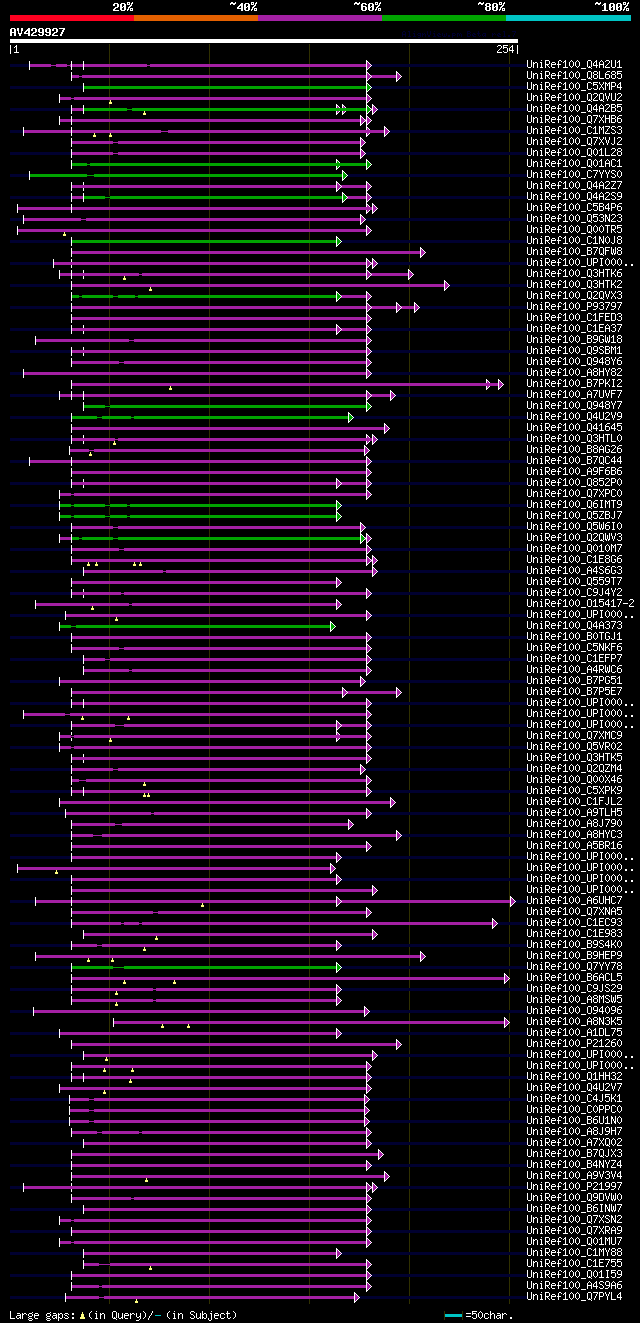Click the UniRef100_Q41645 label
640x1323 pixels.
coord(575,427)
